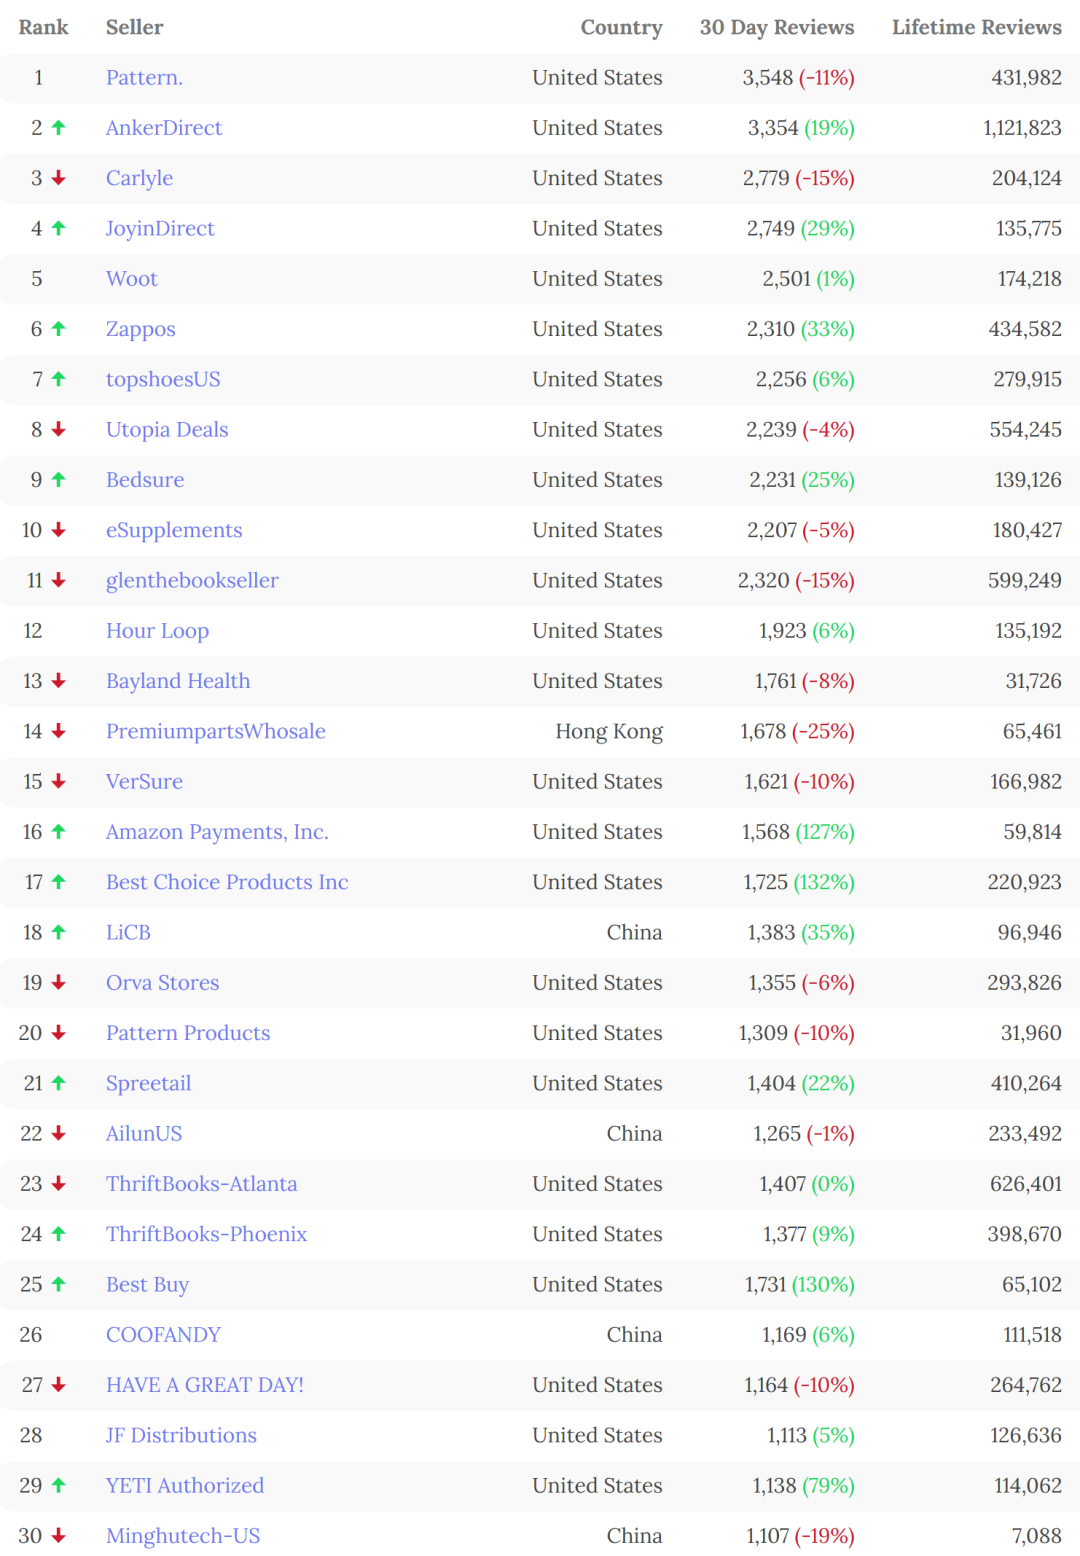Follow the glenthebookseller link
The image size is (1080, 1556).
(x=192, y=581)
